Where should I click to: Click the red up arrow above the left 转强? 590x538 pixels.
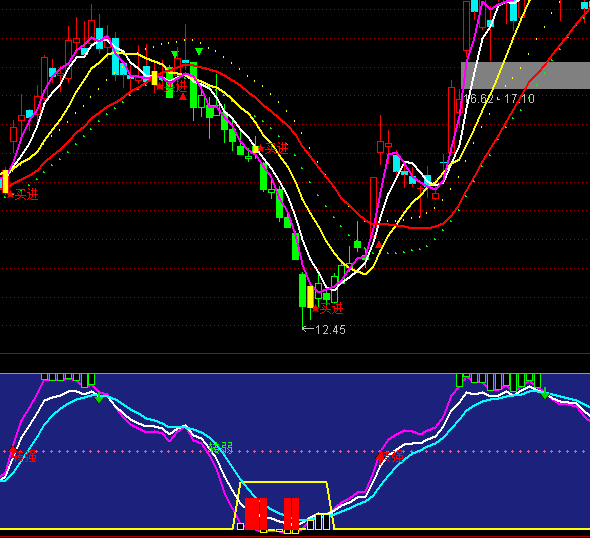(13, 451)
